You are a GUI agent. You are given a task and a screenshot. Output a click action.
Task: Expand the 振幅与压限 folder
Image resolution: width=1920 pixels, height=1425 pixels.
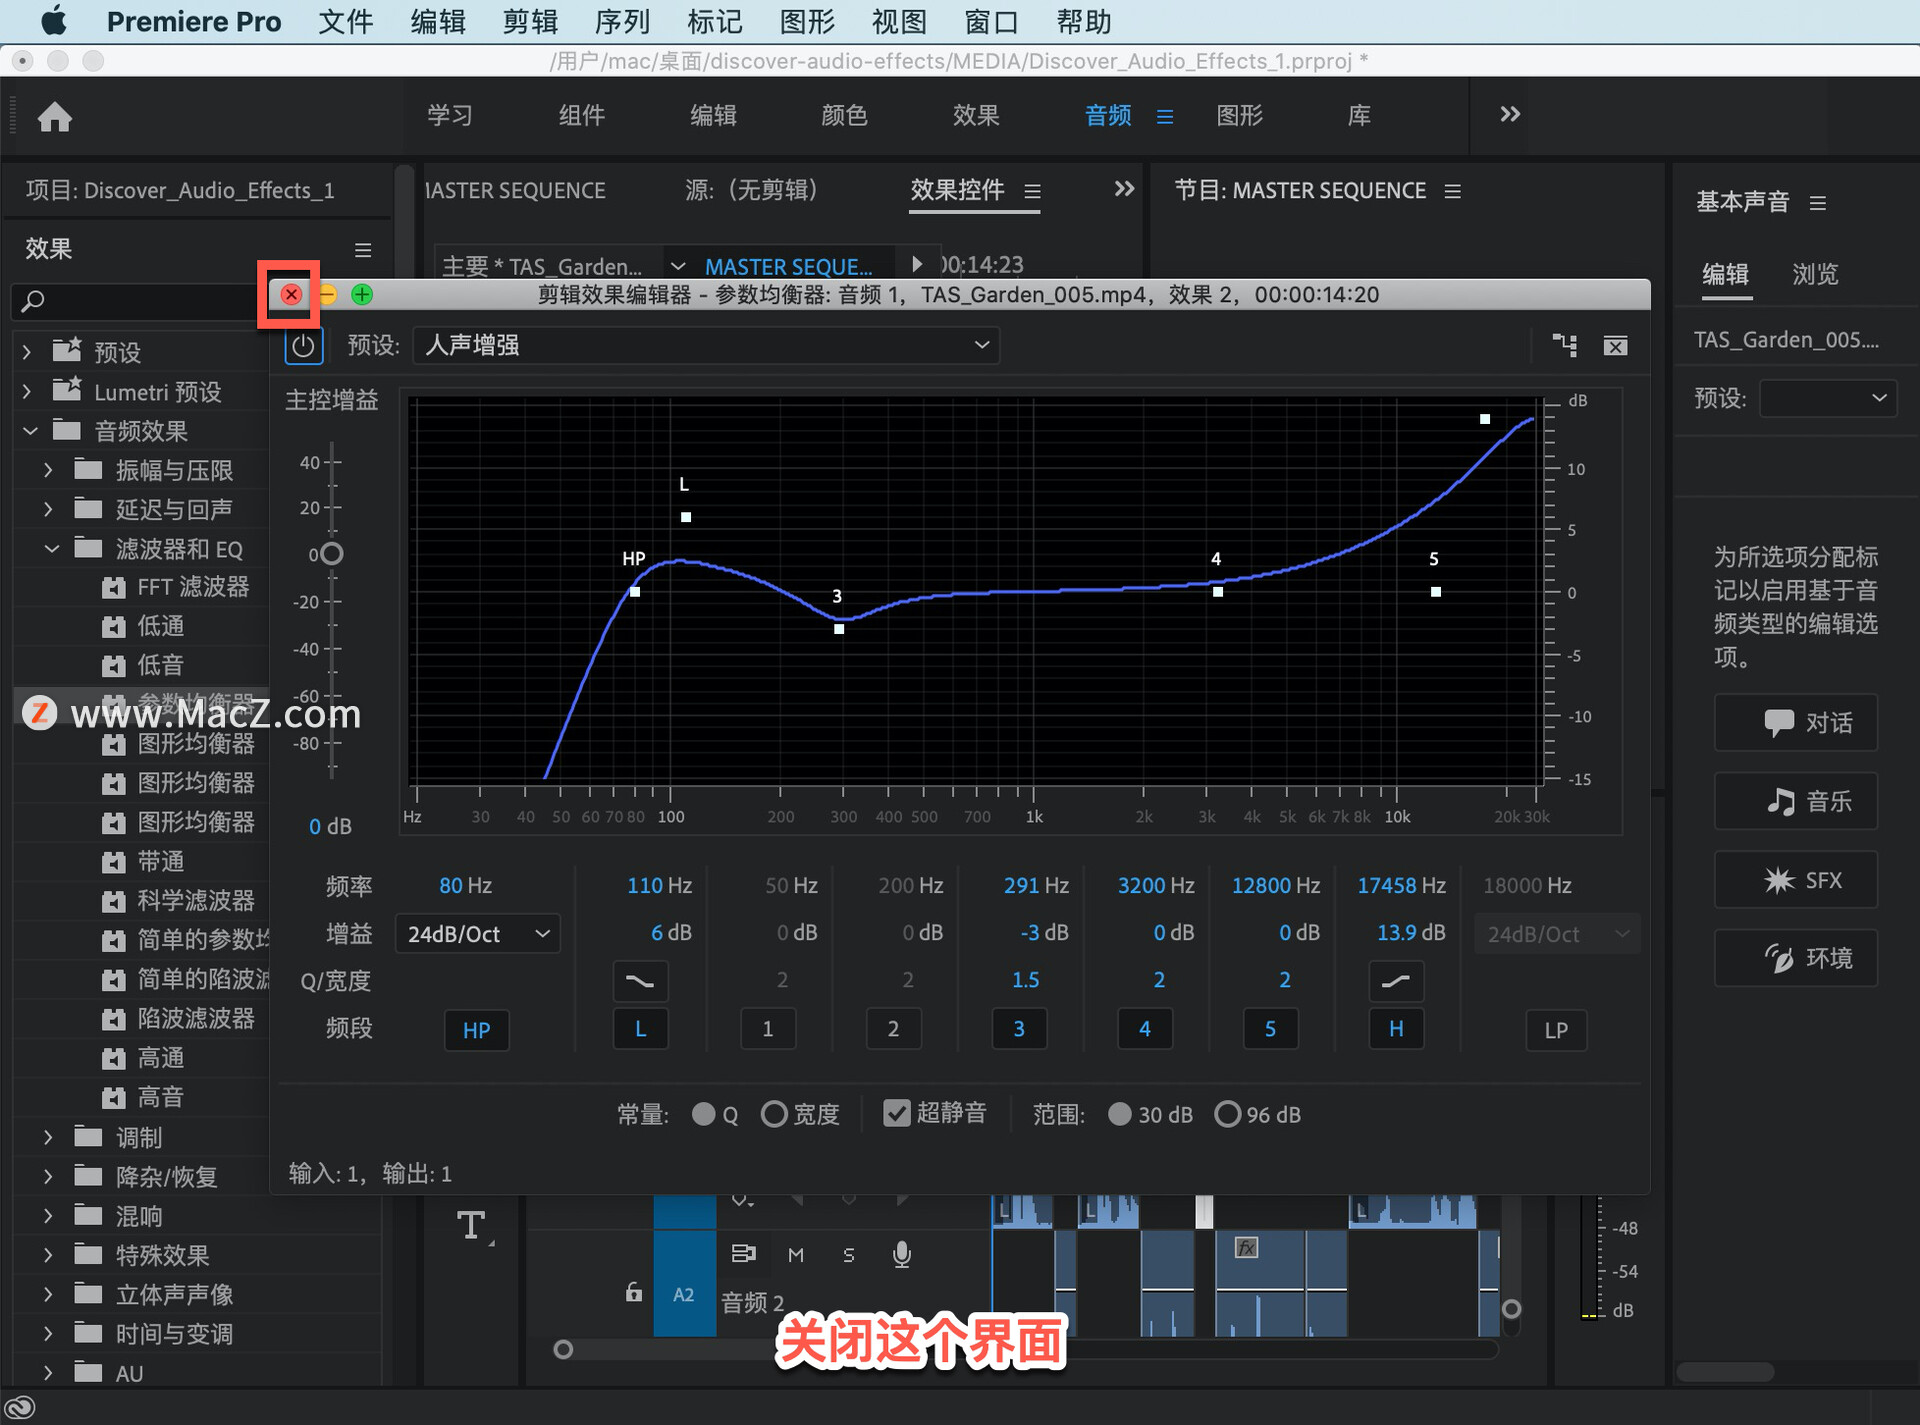48,470
